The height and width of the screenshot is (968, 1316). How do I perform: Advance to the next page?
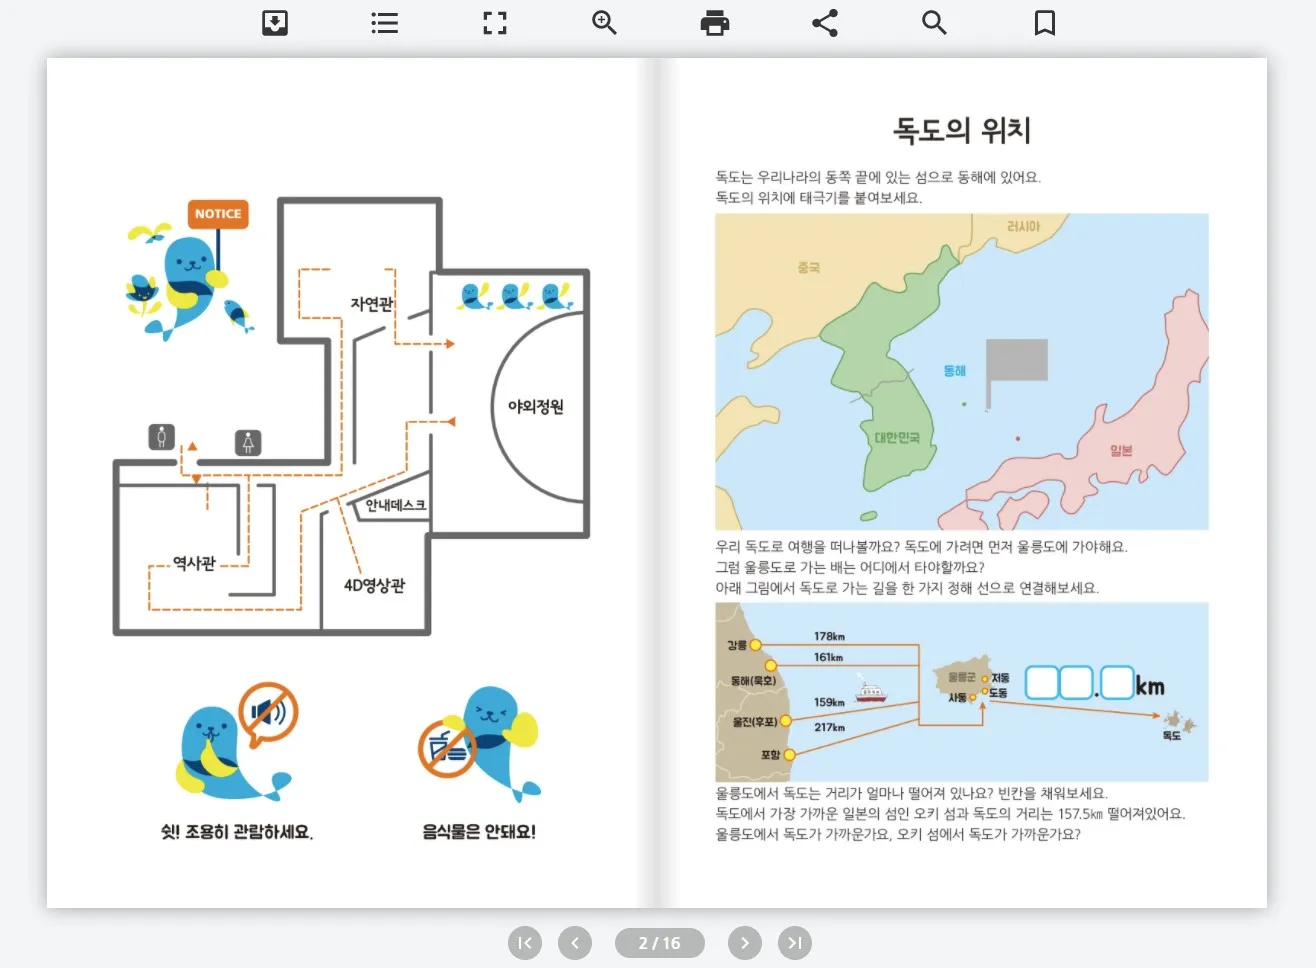[745, 942]
